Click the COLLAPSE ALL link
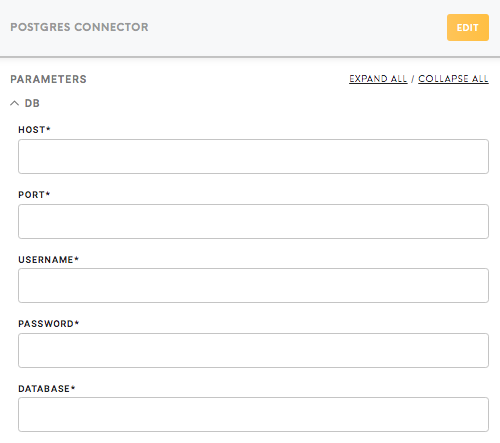Image resolution: width=500 pixels, height=443 pixels. pyautogui.click(x=453, y=79)
